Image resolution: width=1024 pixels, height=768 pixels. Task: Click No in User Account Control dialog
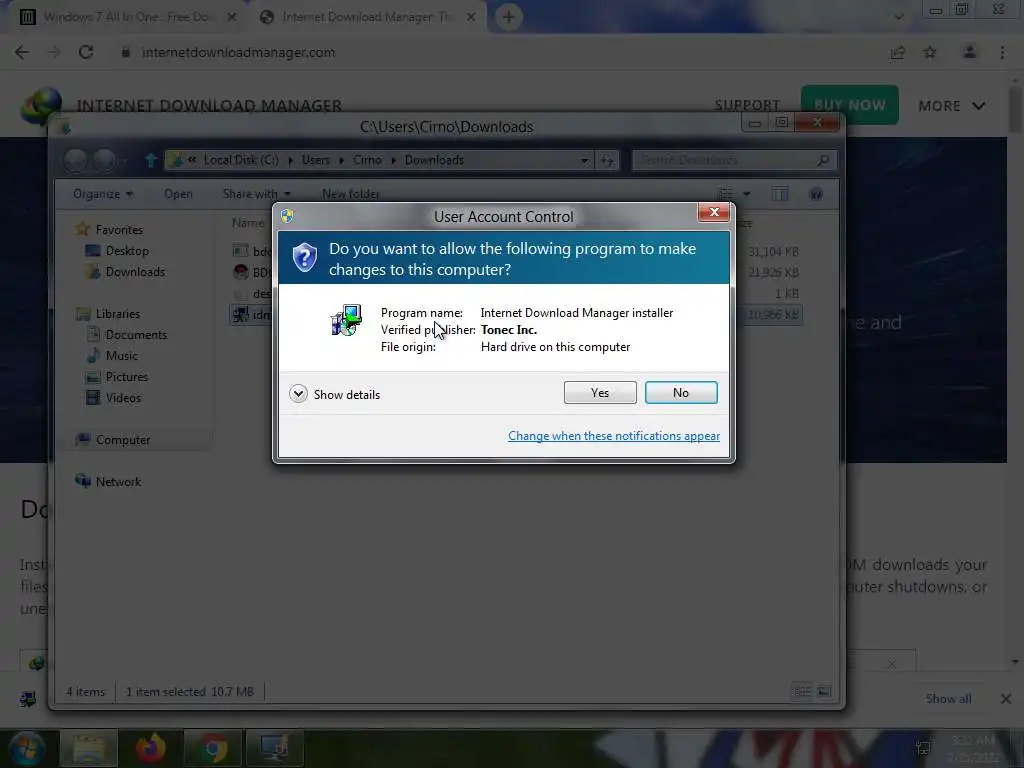coord(681,392)
